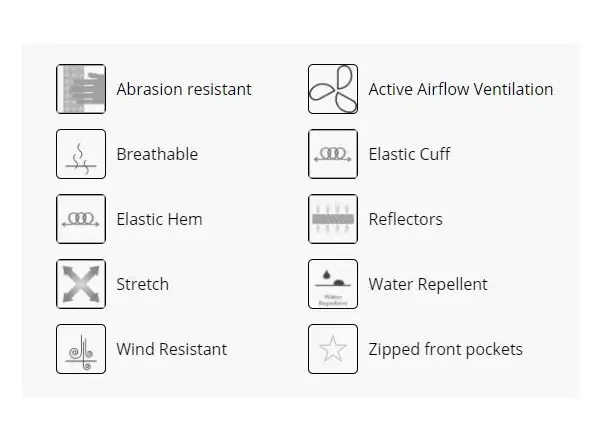Click the Stretch arrows icon
This screenshot has width=600, height=440.
(x=81, y=284)
